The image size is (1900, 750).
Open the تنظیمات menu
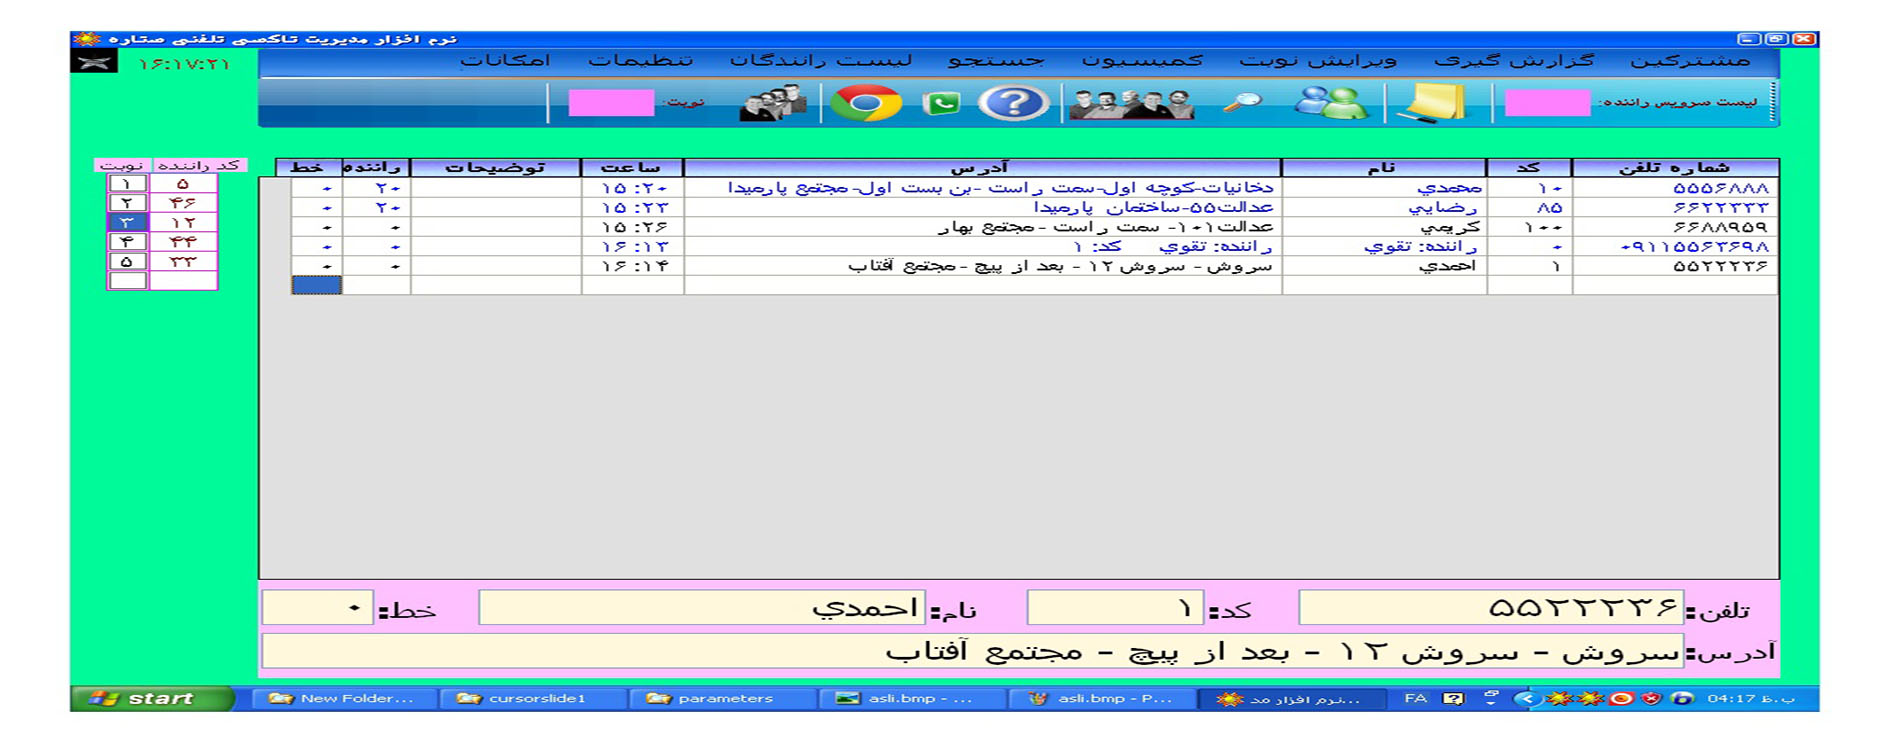[640, 61]
